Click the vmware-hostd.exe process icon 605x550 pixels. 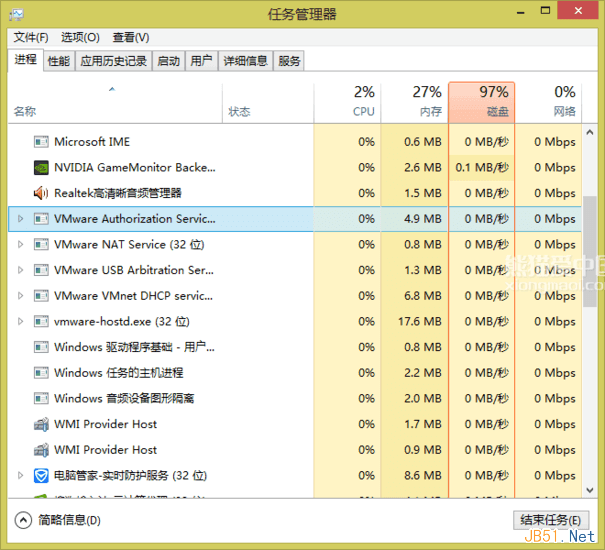pyautogui.click(x=41, y=322)
